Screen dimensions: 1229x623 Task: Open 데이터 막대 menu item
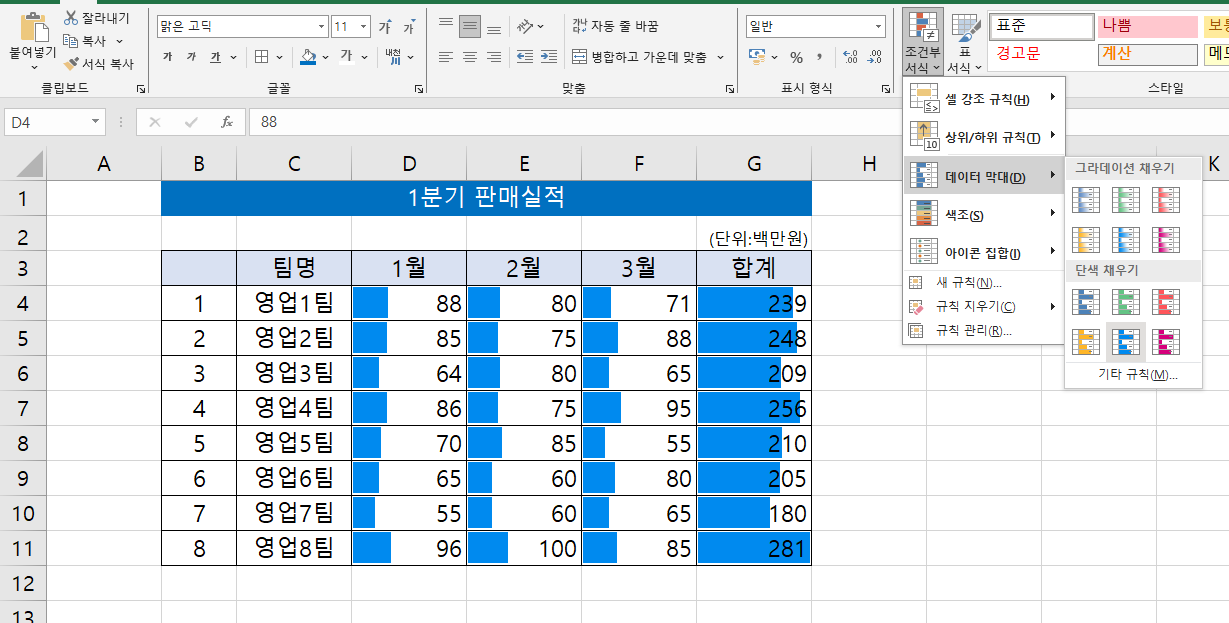tap(984, 176)
